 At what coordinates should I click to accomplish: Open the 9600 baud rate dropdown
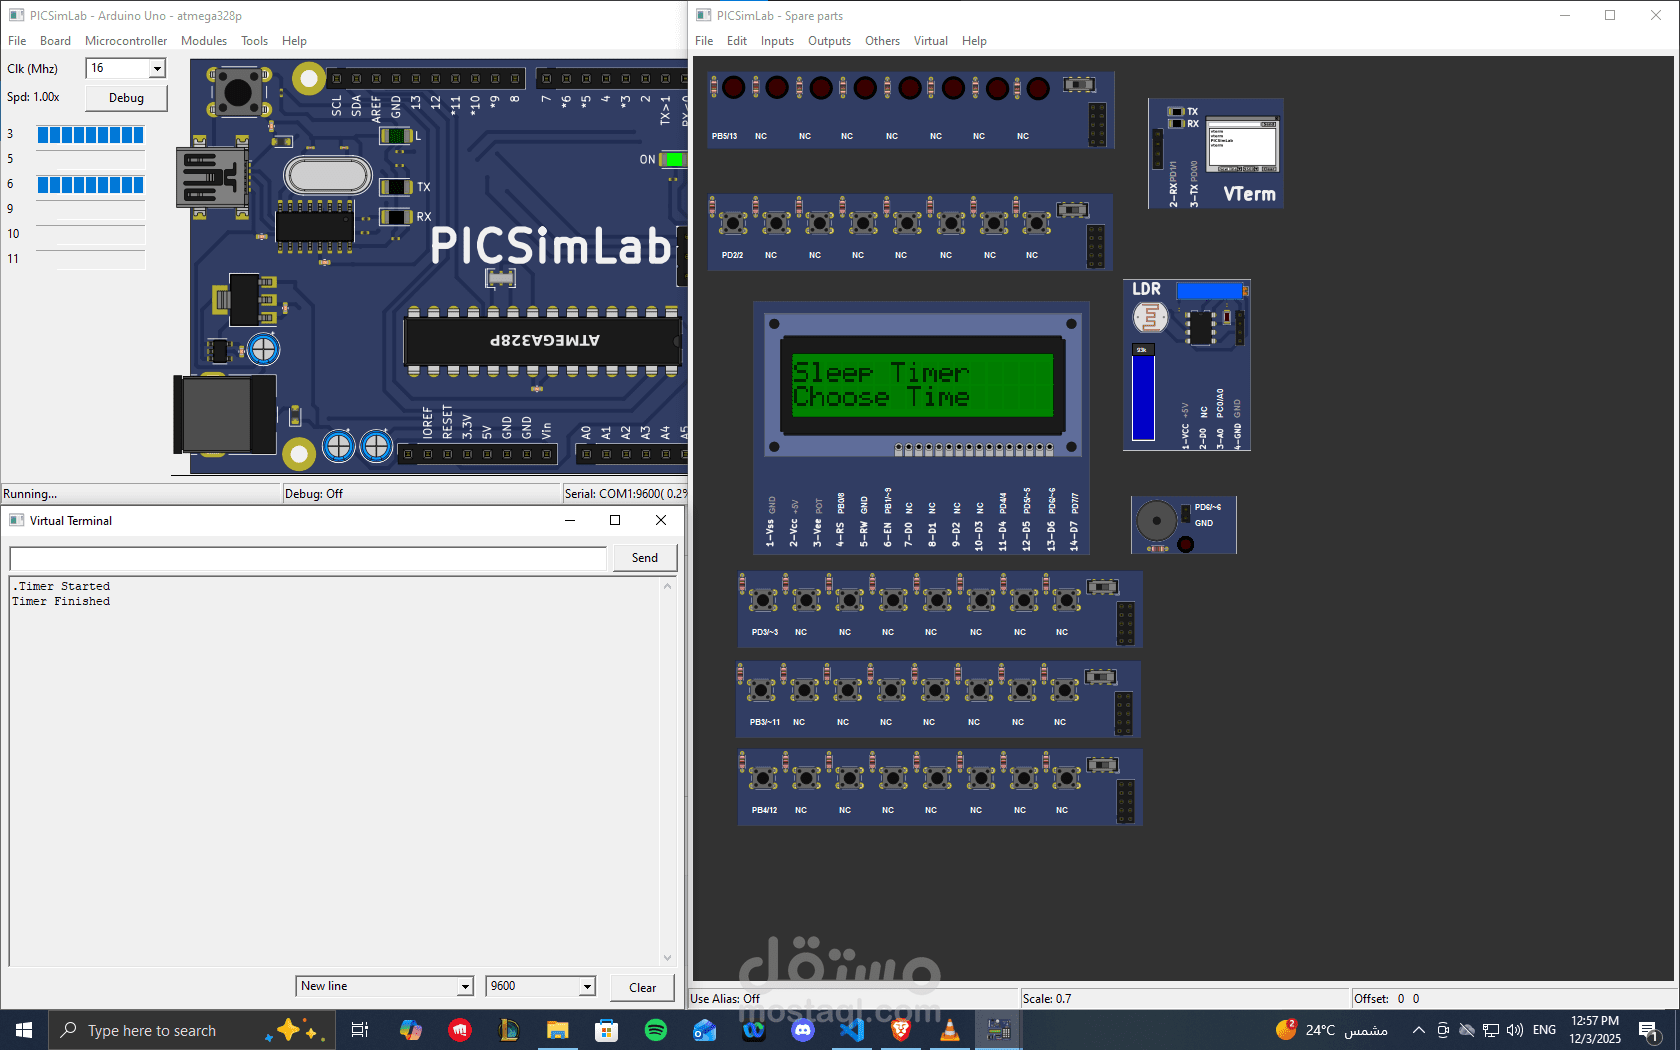(x=587, y=986)
